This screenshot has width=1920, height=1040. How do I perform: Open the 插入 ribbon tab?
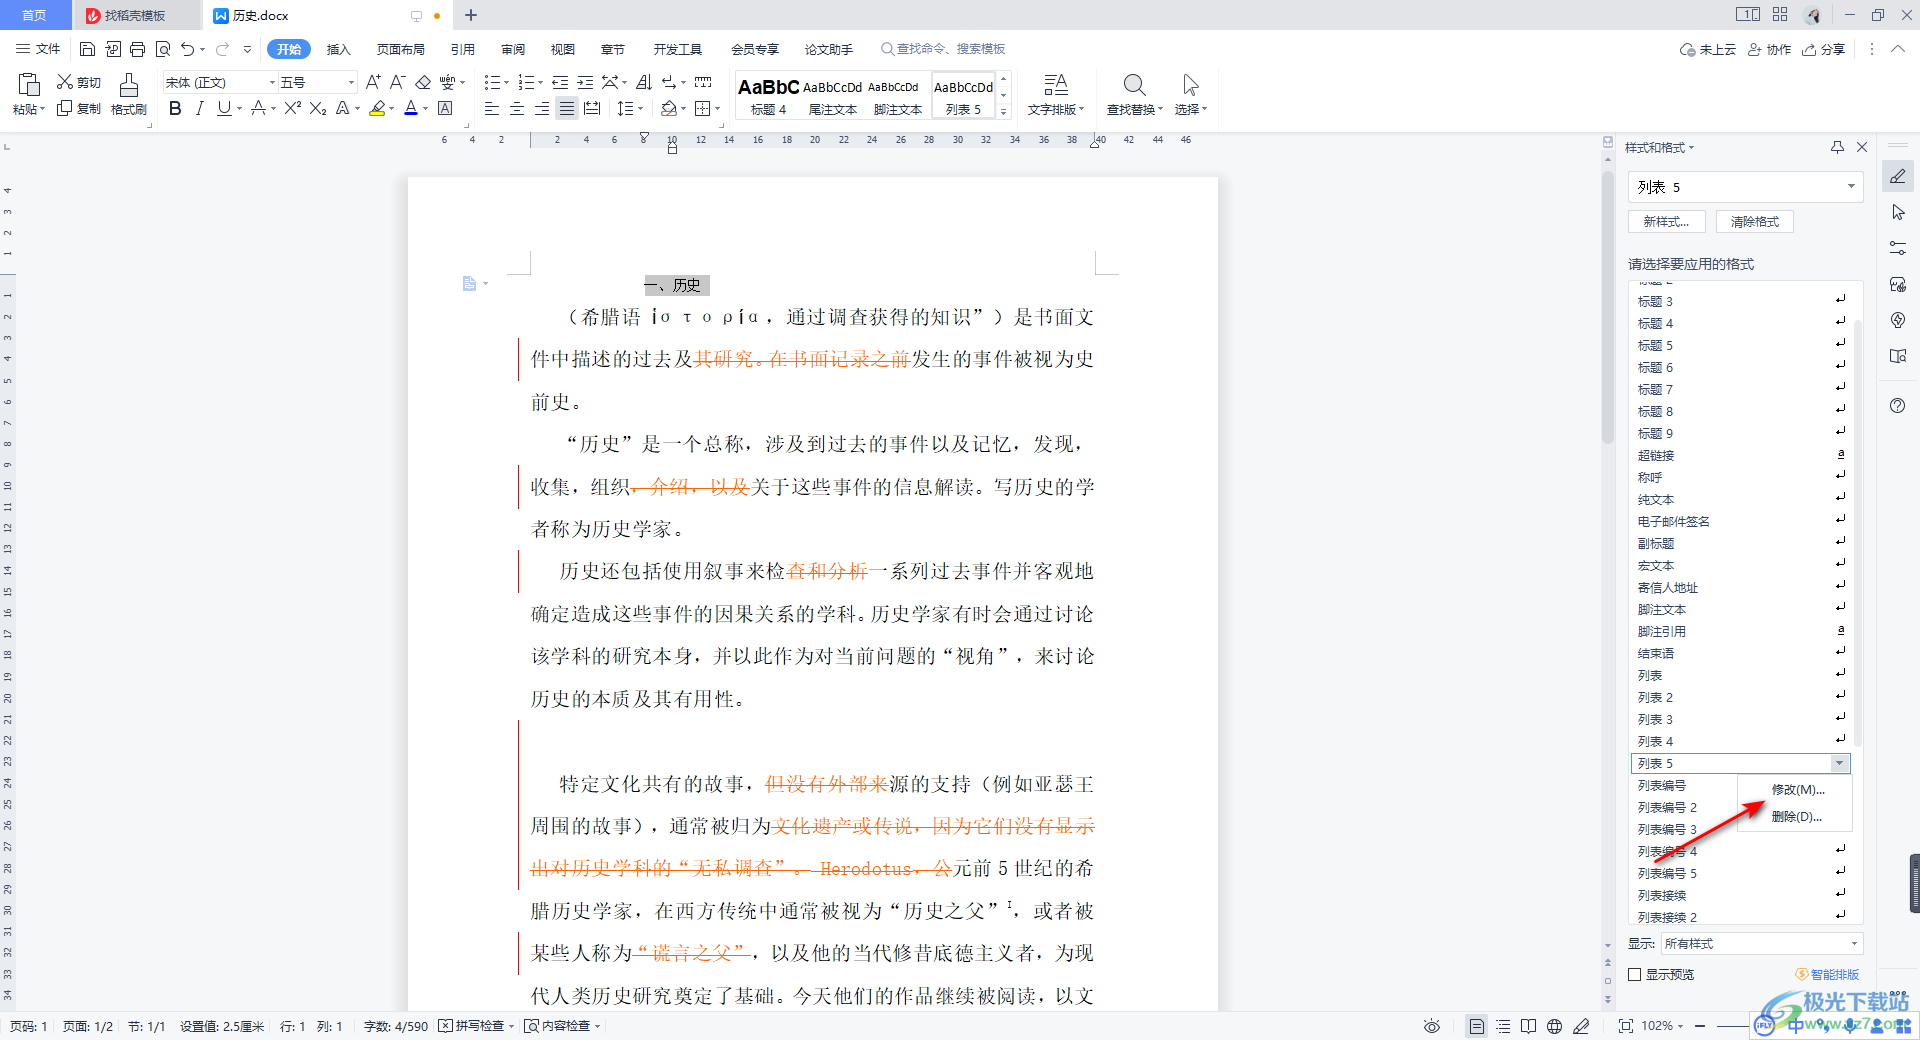tap(339, 49)
